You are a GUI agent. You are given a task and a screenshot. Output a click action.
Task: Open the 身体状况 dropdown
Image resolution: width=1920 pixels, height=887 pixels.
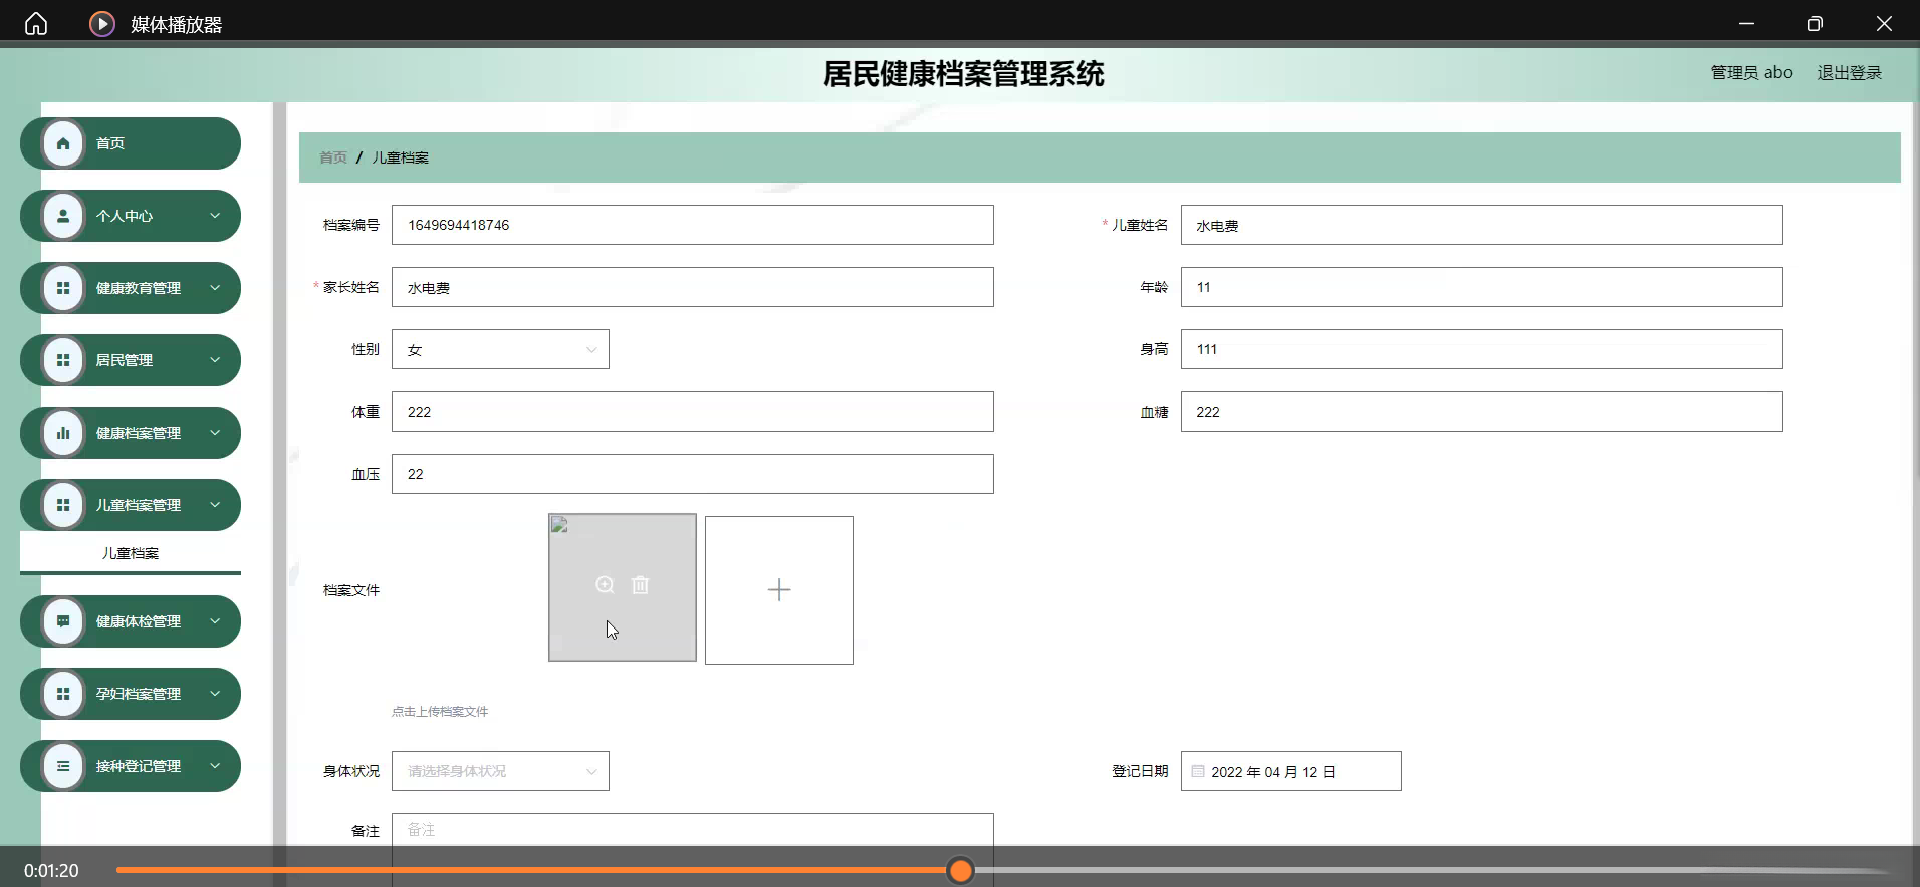[501, 771]
